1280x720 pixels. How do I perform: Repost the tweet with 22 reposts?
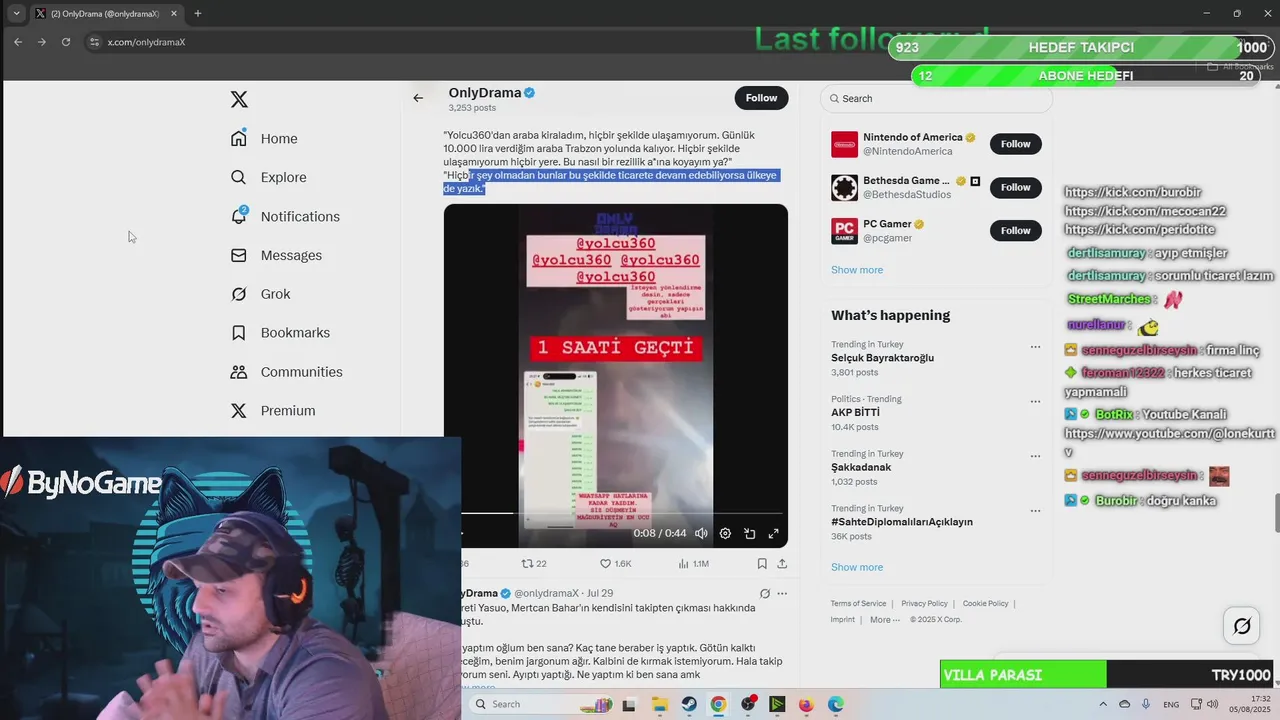[534, 564]
